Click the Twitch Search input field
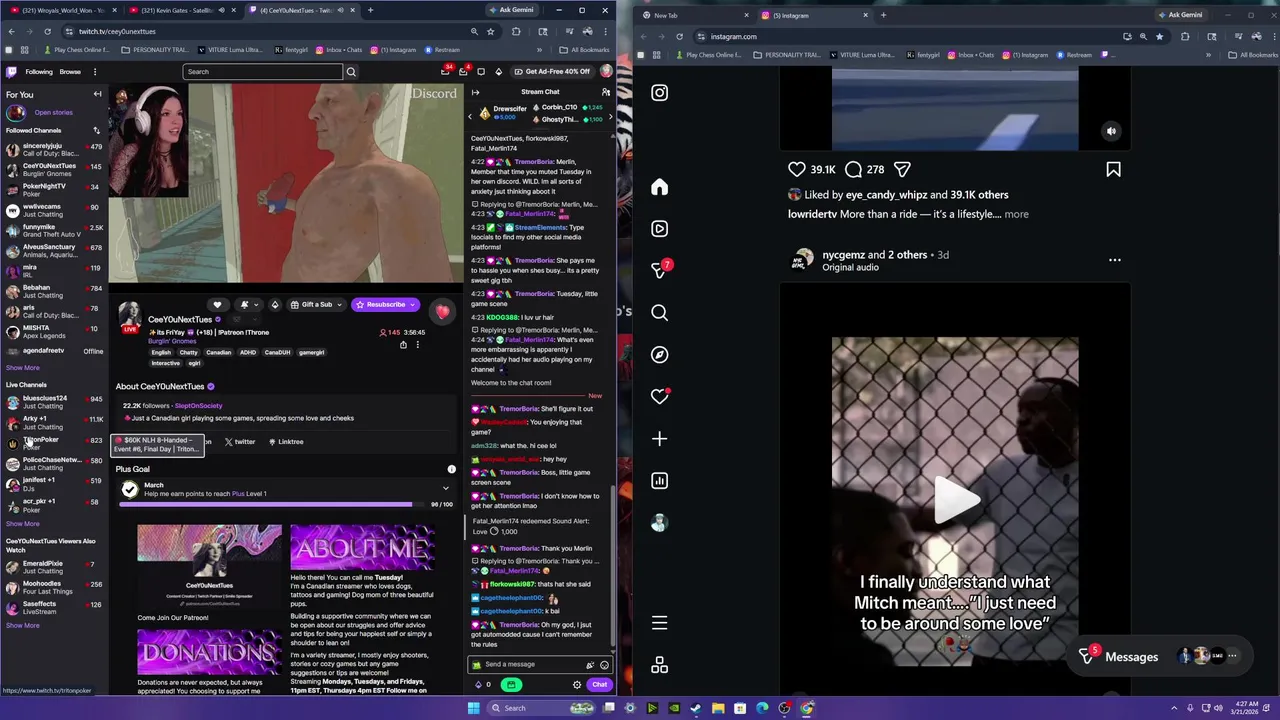Image resolution: width=1280 pixels, height=720 pixels. tap(263, 72)
